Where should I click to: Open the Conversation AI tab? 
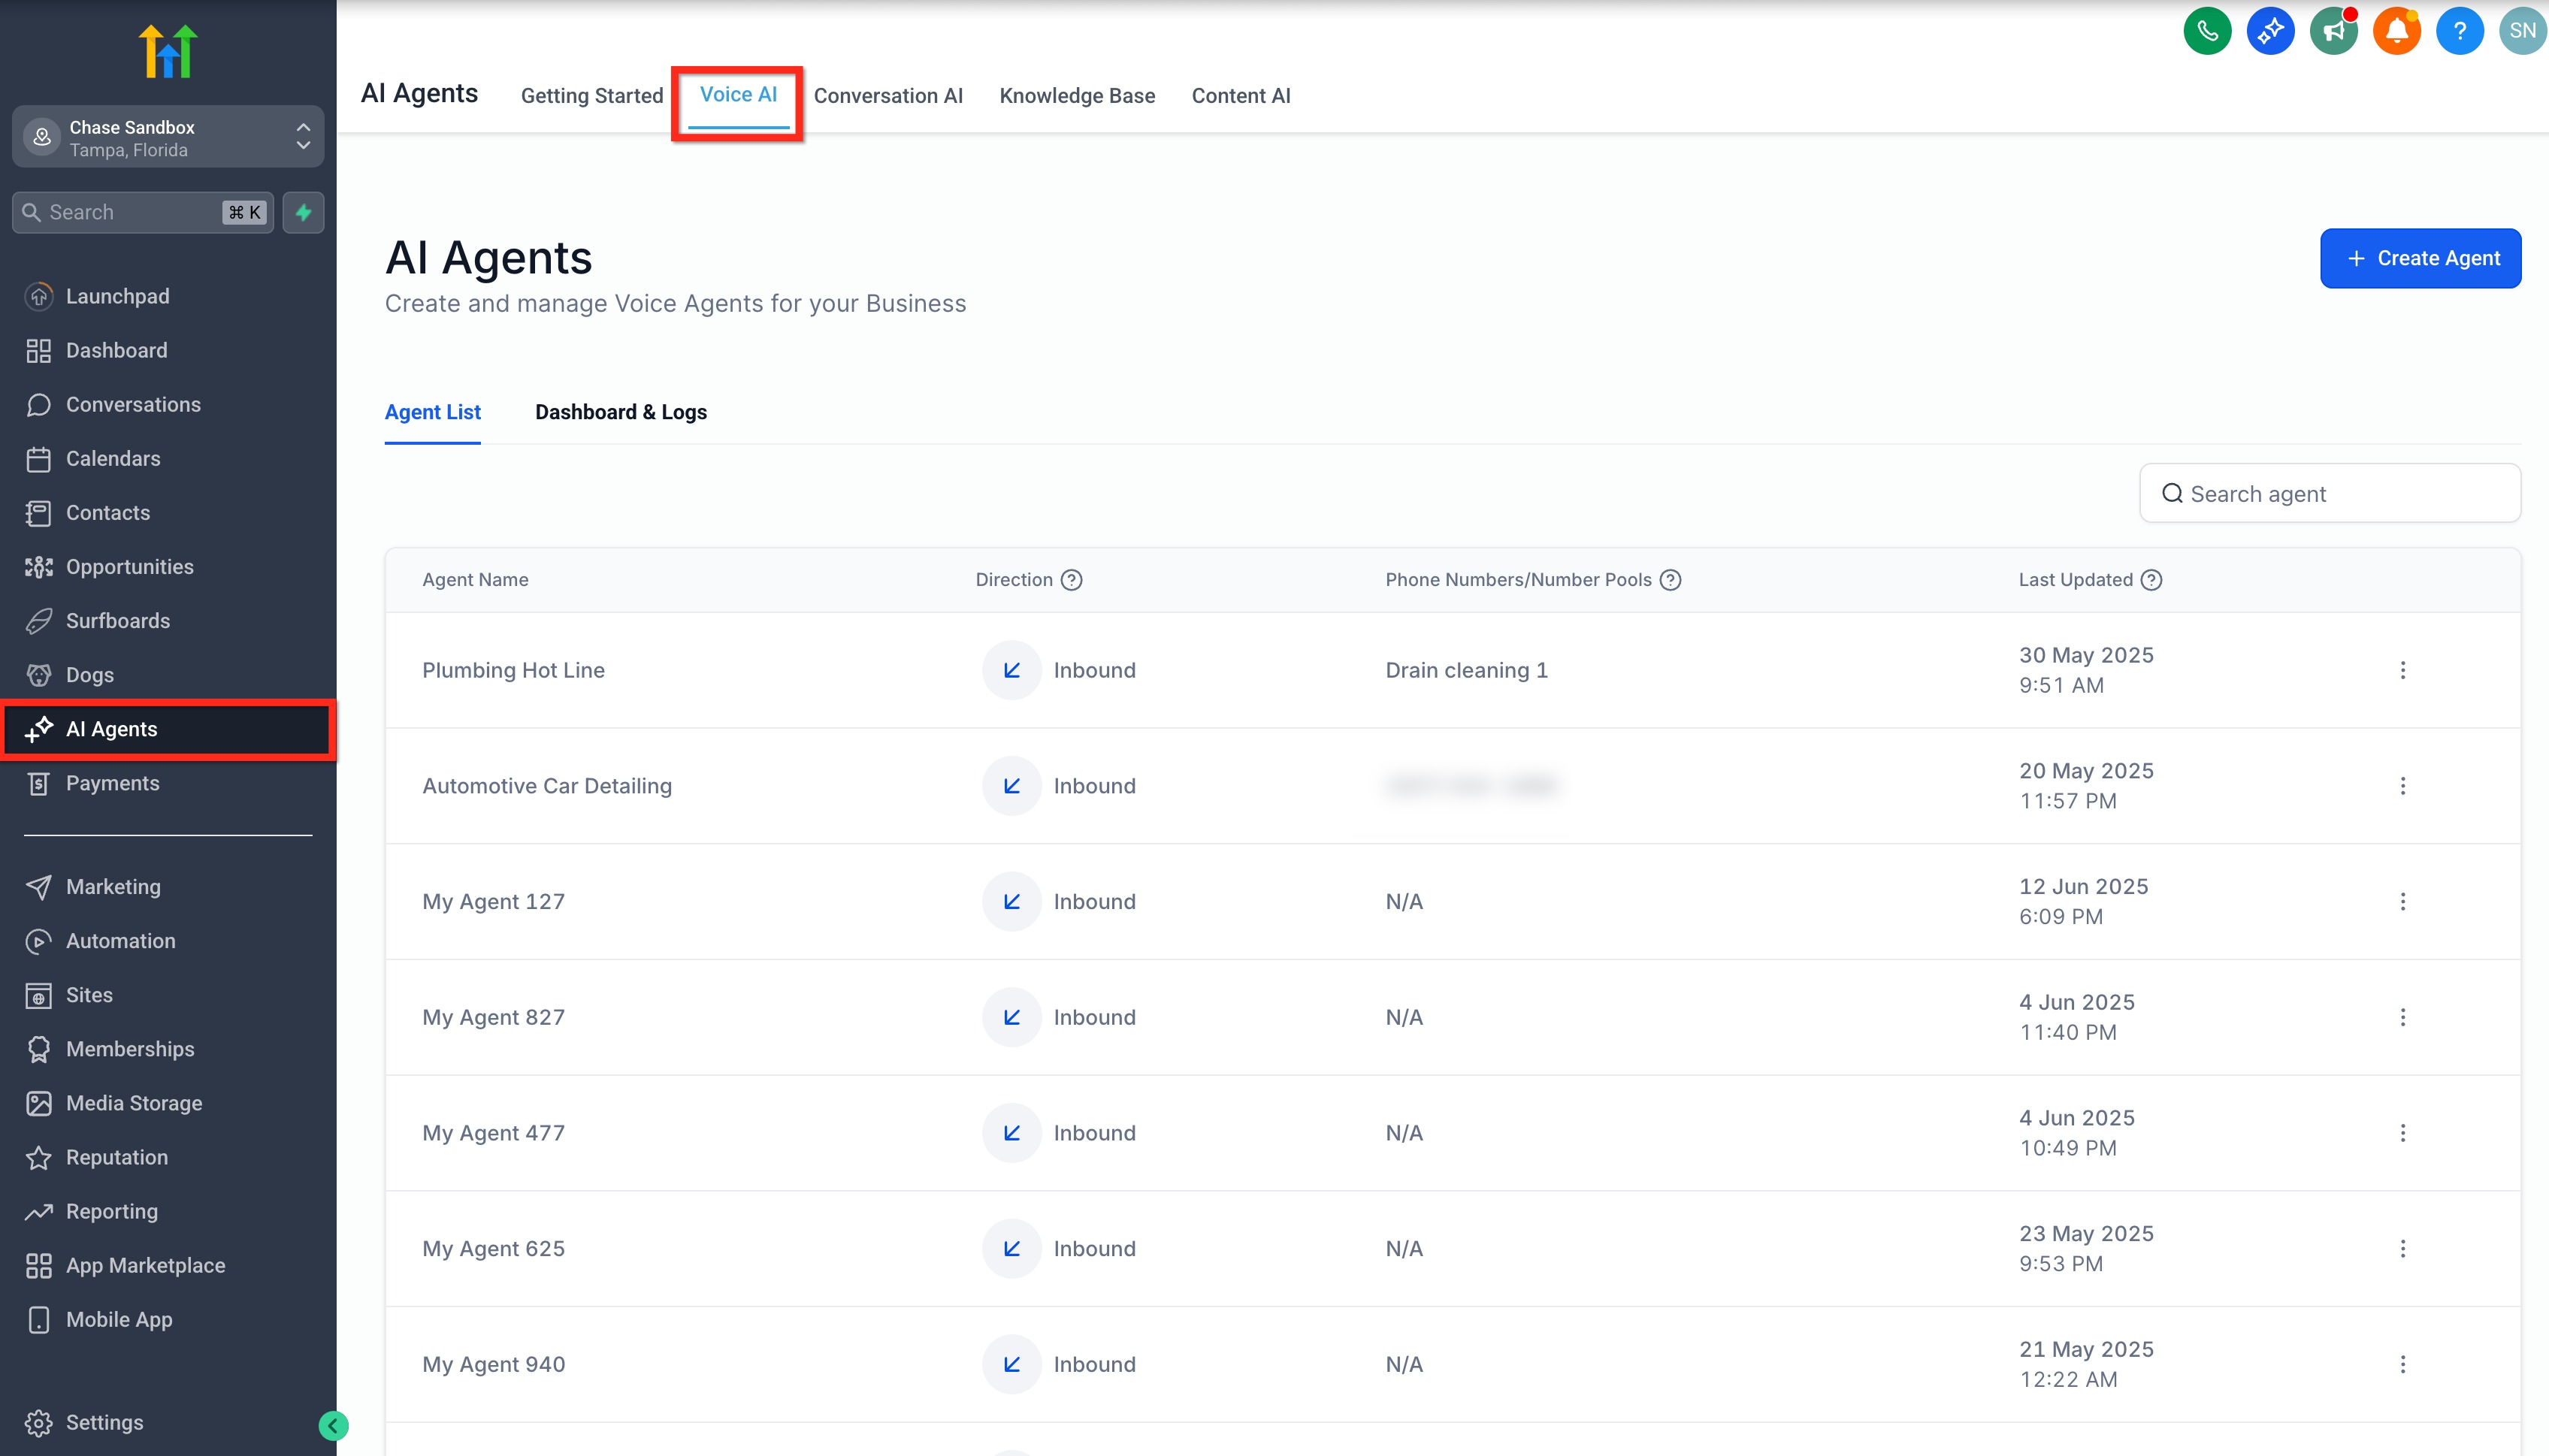[x=887, y=96]
